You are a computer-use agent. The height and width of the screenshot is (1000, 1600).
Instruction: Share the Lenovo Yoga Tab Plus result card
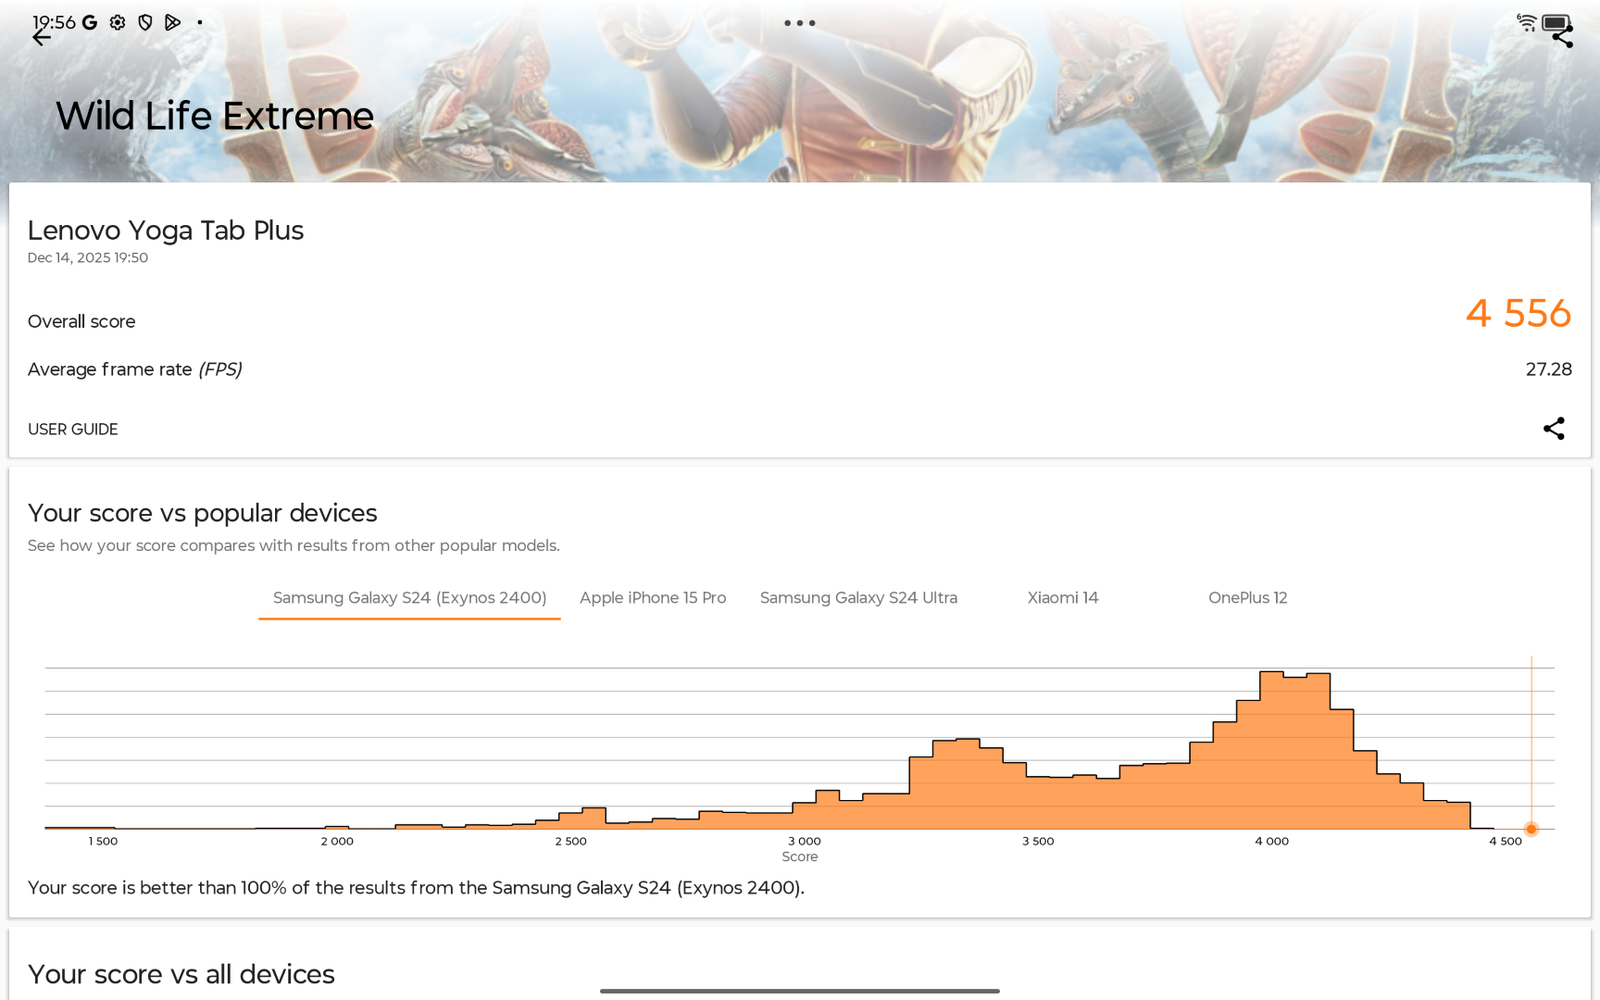(1553, 429)
